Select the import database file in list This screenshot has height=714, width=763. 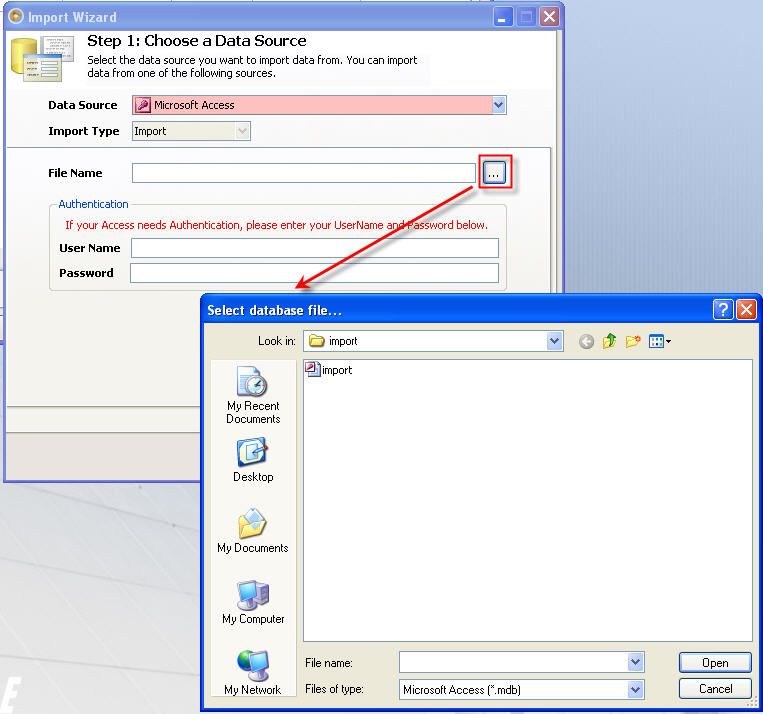[328, 370]
